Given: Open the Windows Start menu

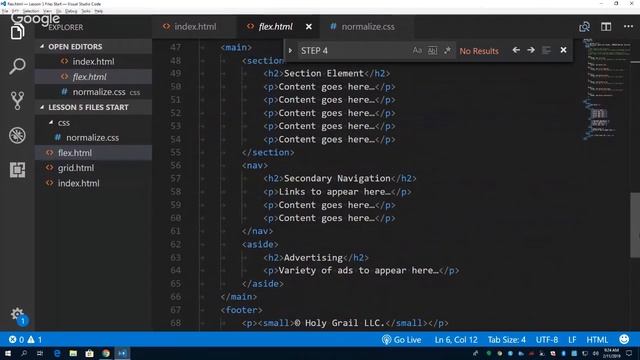Looking at the screenshot, I should pos(7,353).
